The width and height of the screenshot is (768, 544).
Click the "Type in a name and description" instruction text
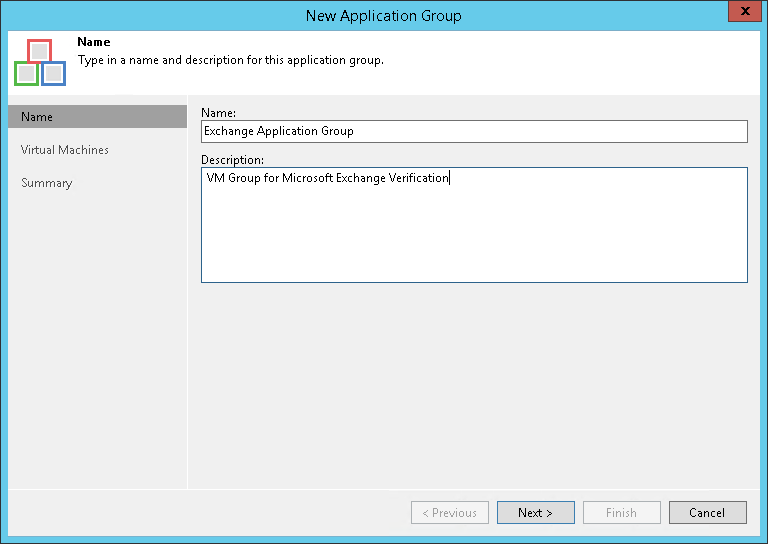tap(230, 60)
